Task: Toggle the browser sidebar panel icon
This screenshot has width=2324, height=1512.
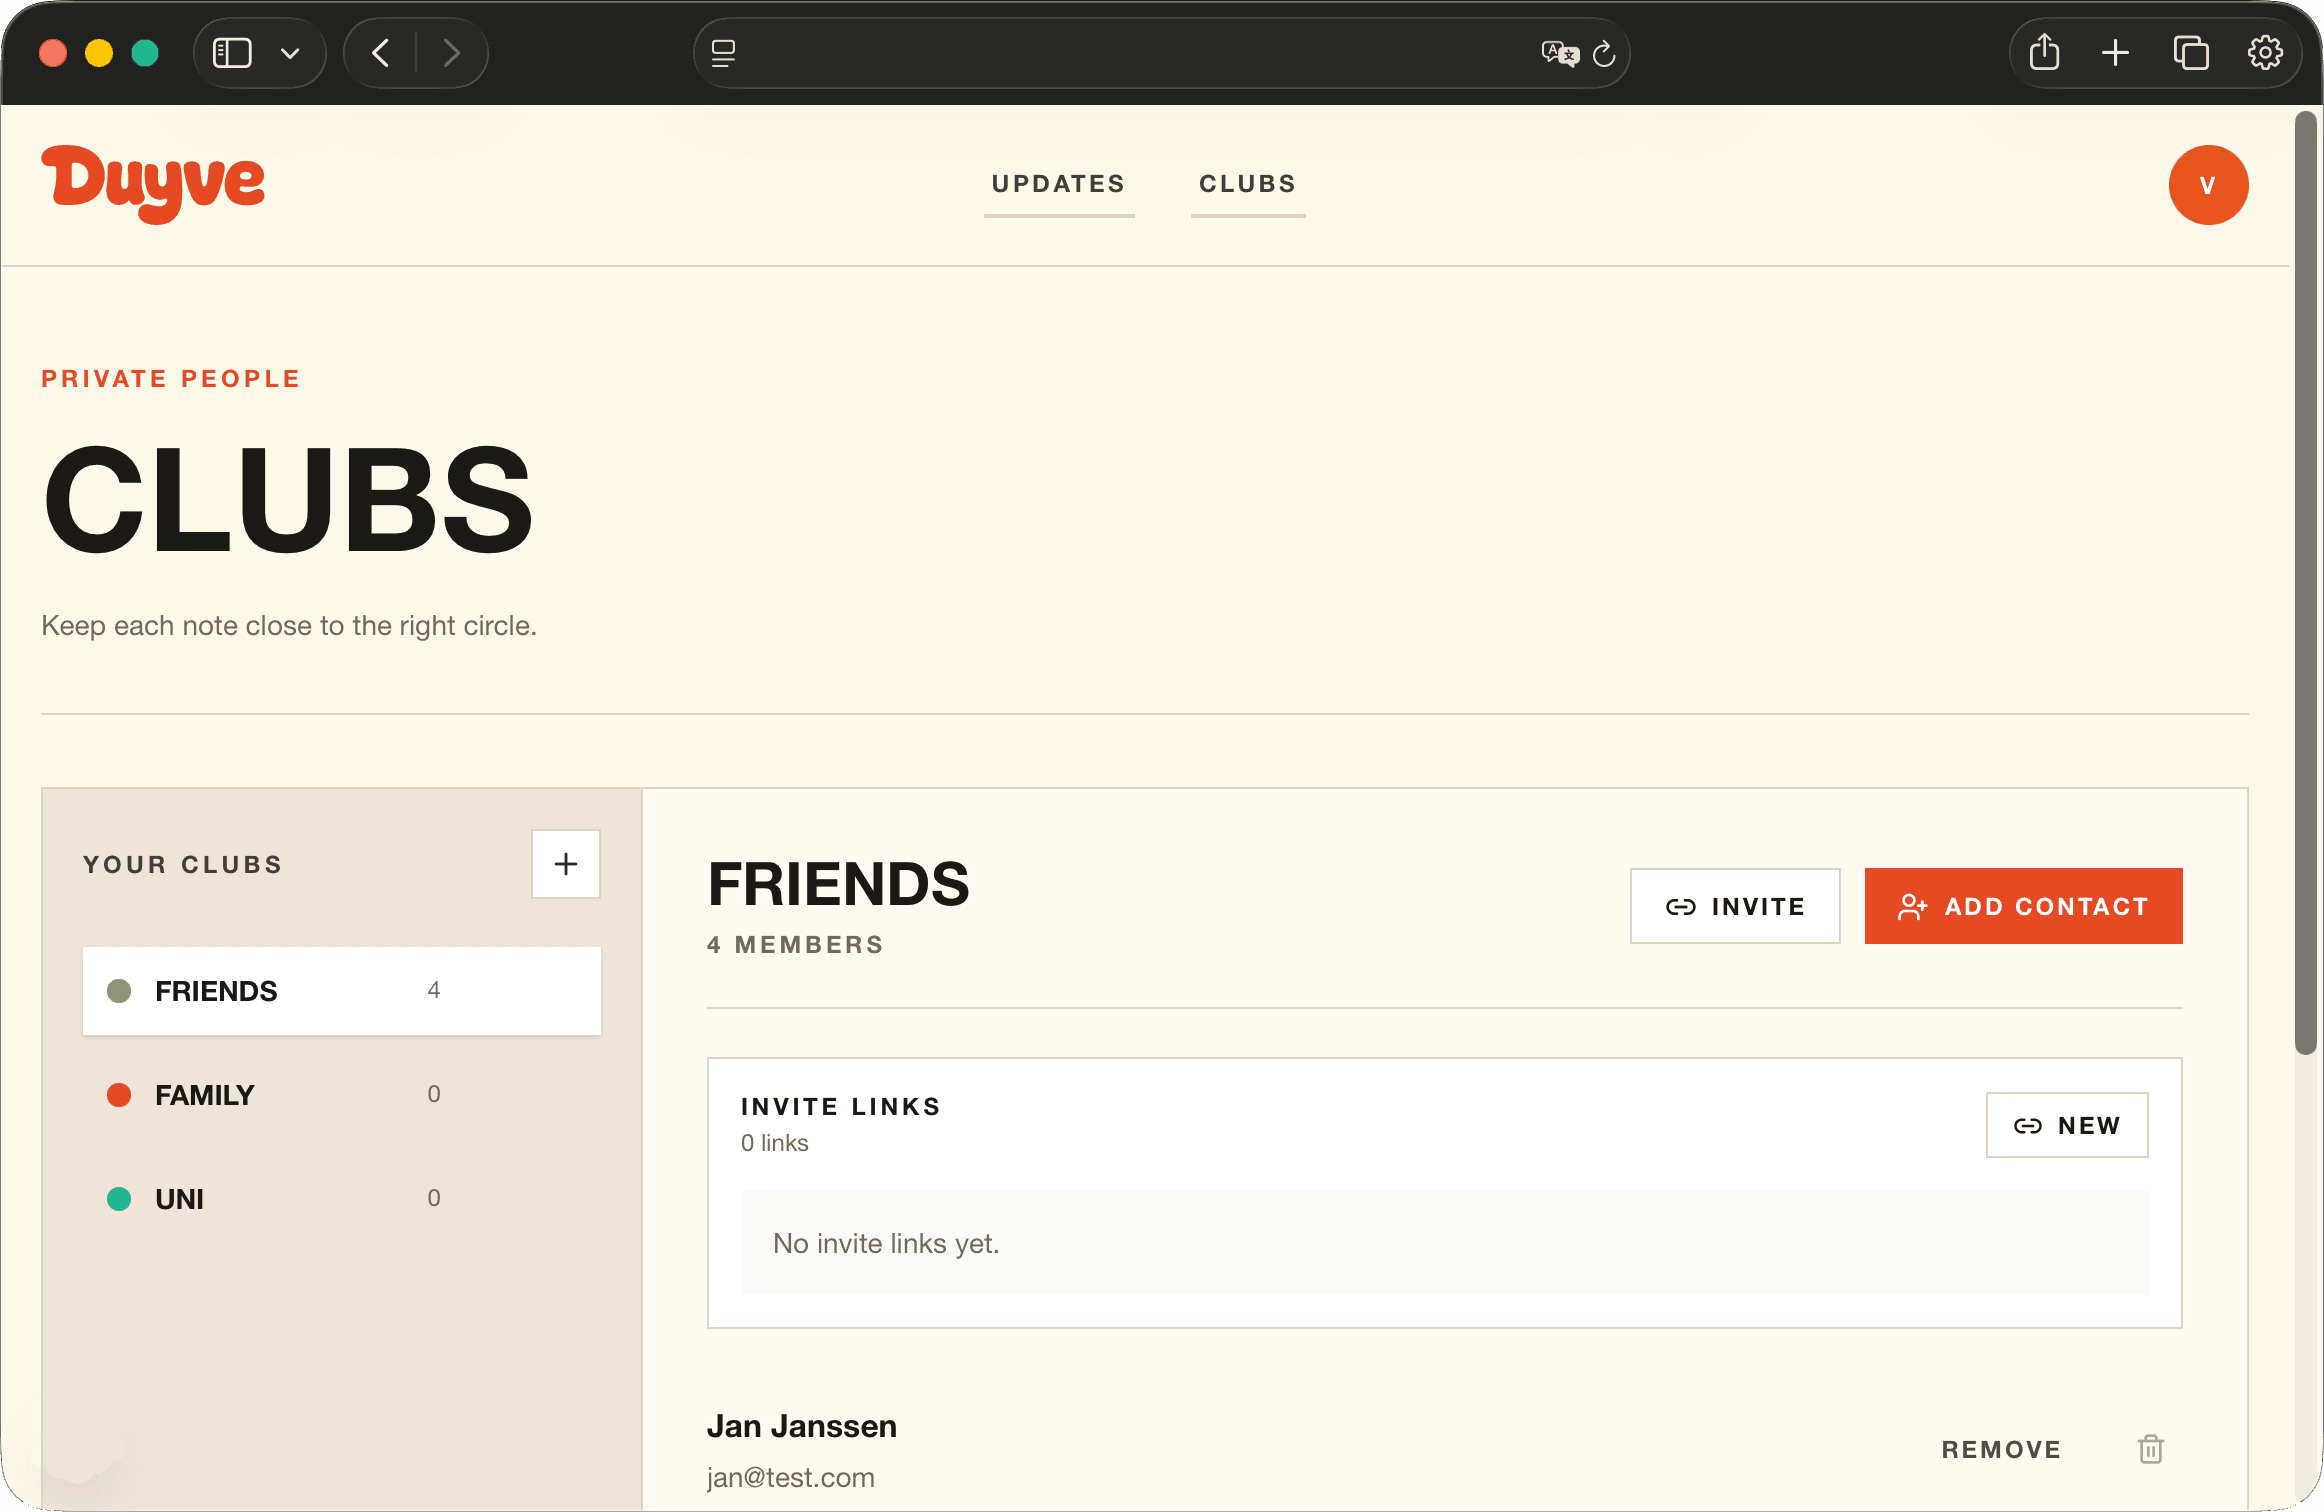Action: coord(232,53)
